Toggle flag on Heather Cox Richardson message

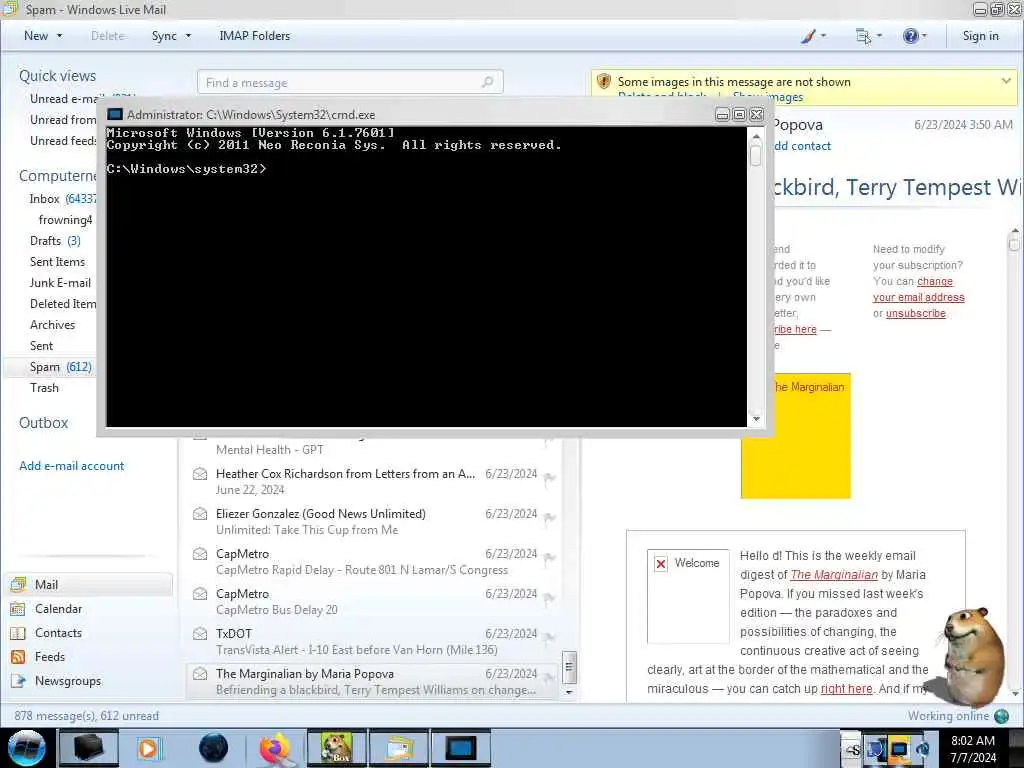click(x=550, y=477)
